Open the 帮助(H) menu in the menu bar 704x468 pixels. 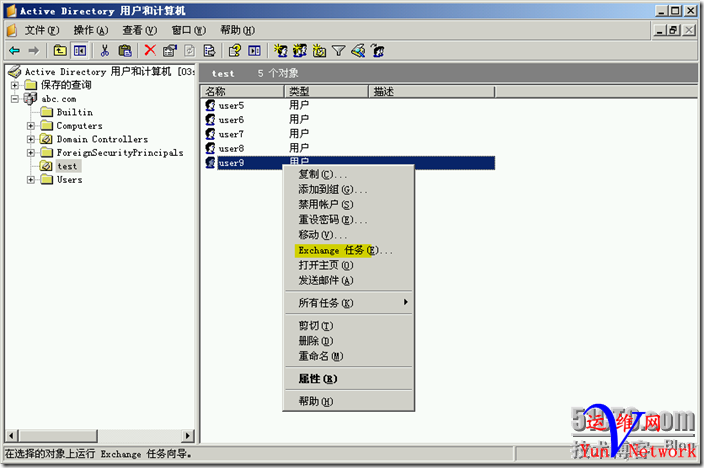click(x=237, y=30)
